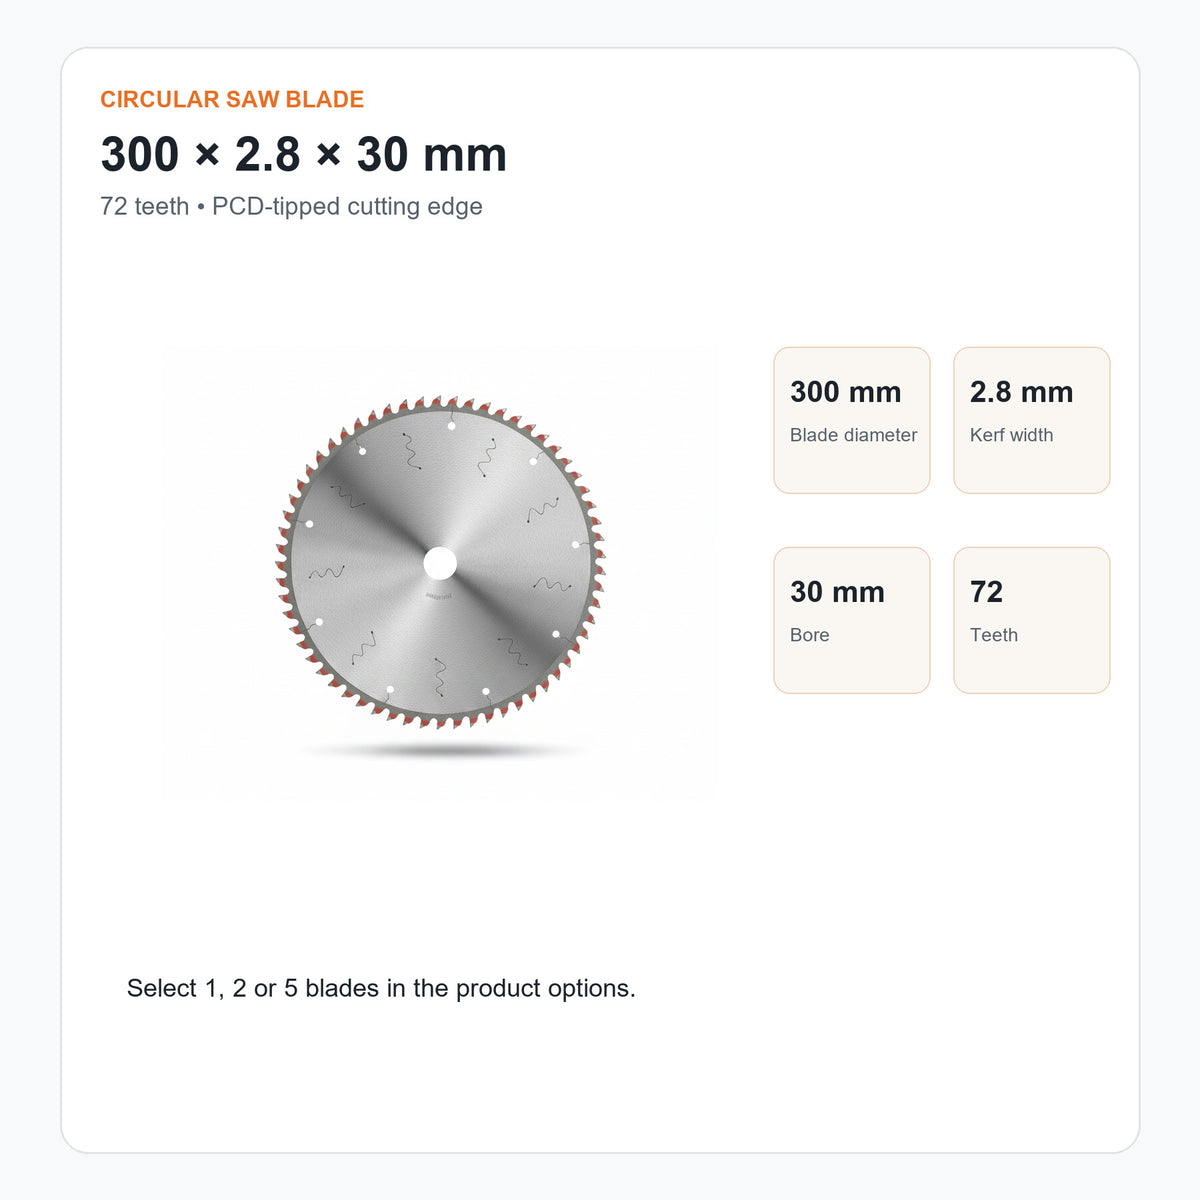Click the 72 teeth PCD-tipped cutting edge subtitle
The height and width of the screenshot is (1200, 1200).
[291, 206]
